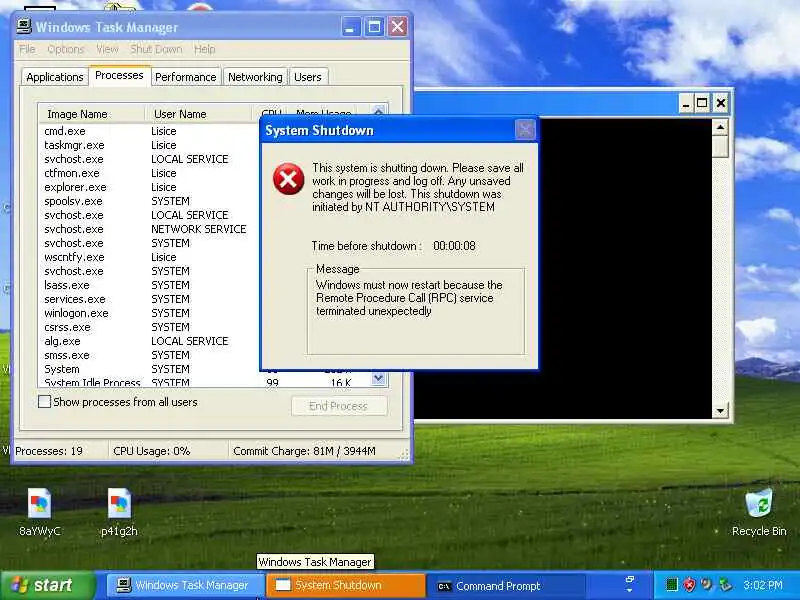
Task: Select the alg.exe process row
Action: pos(149,341)
